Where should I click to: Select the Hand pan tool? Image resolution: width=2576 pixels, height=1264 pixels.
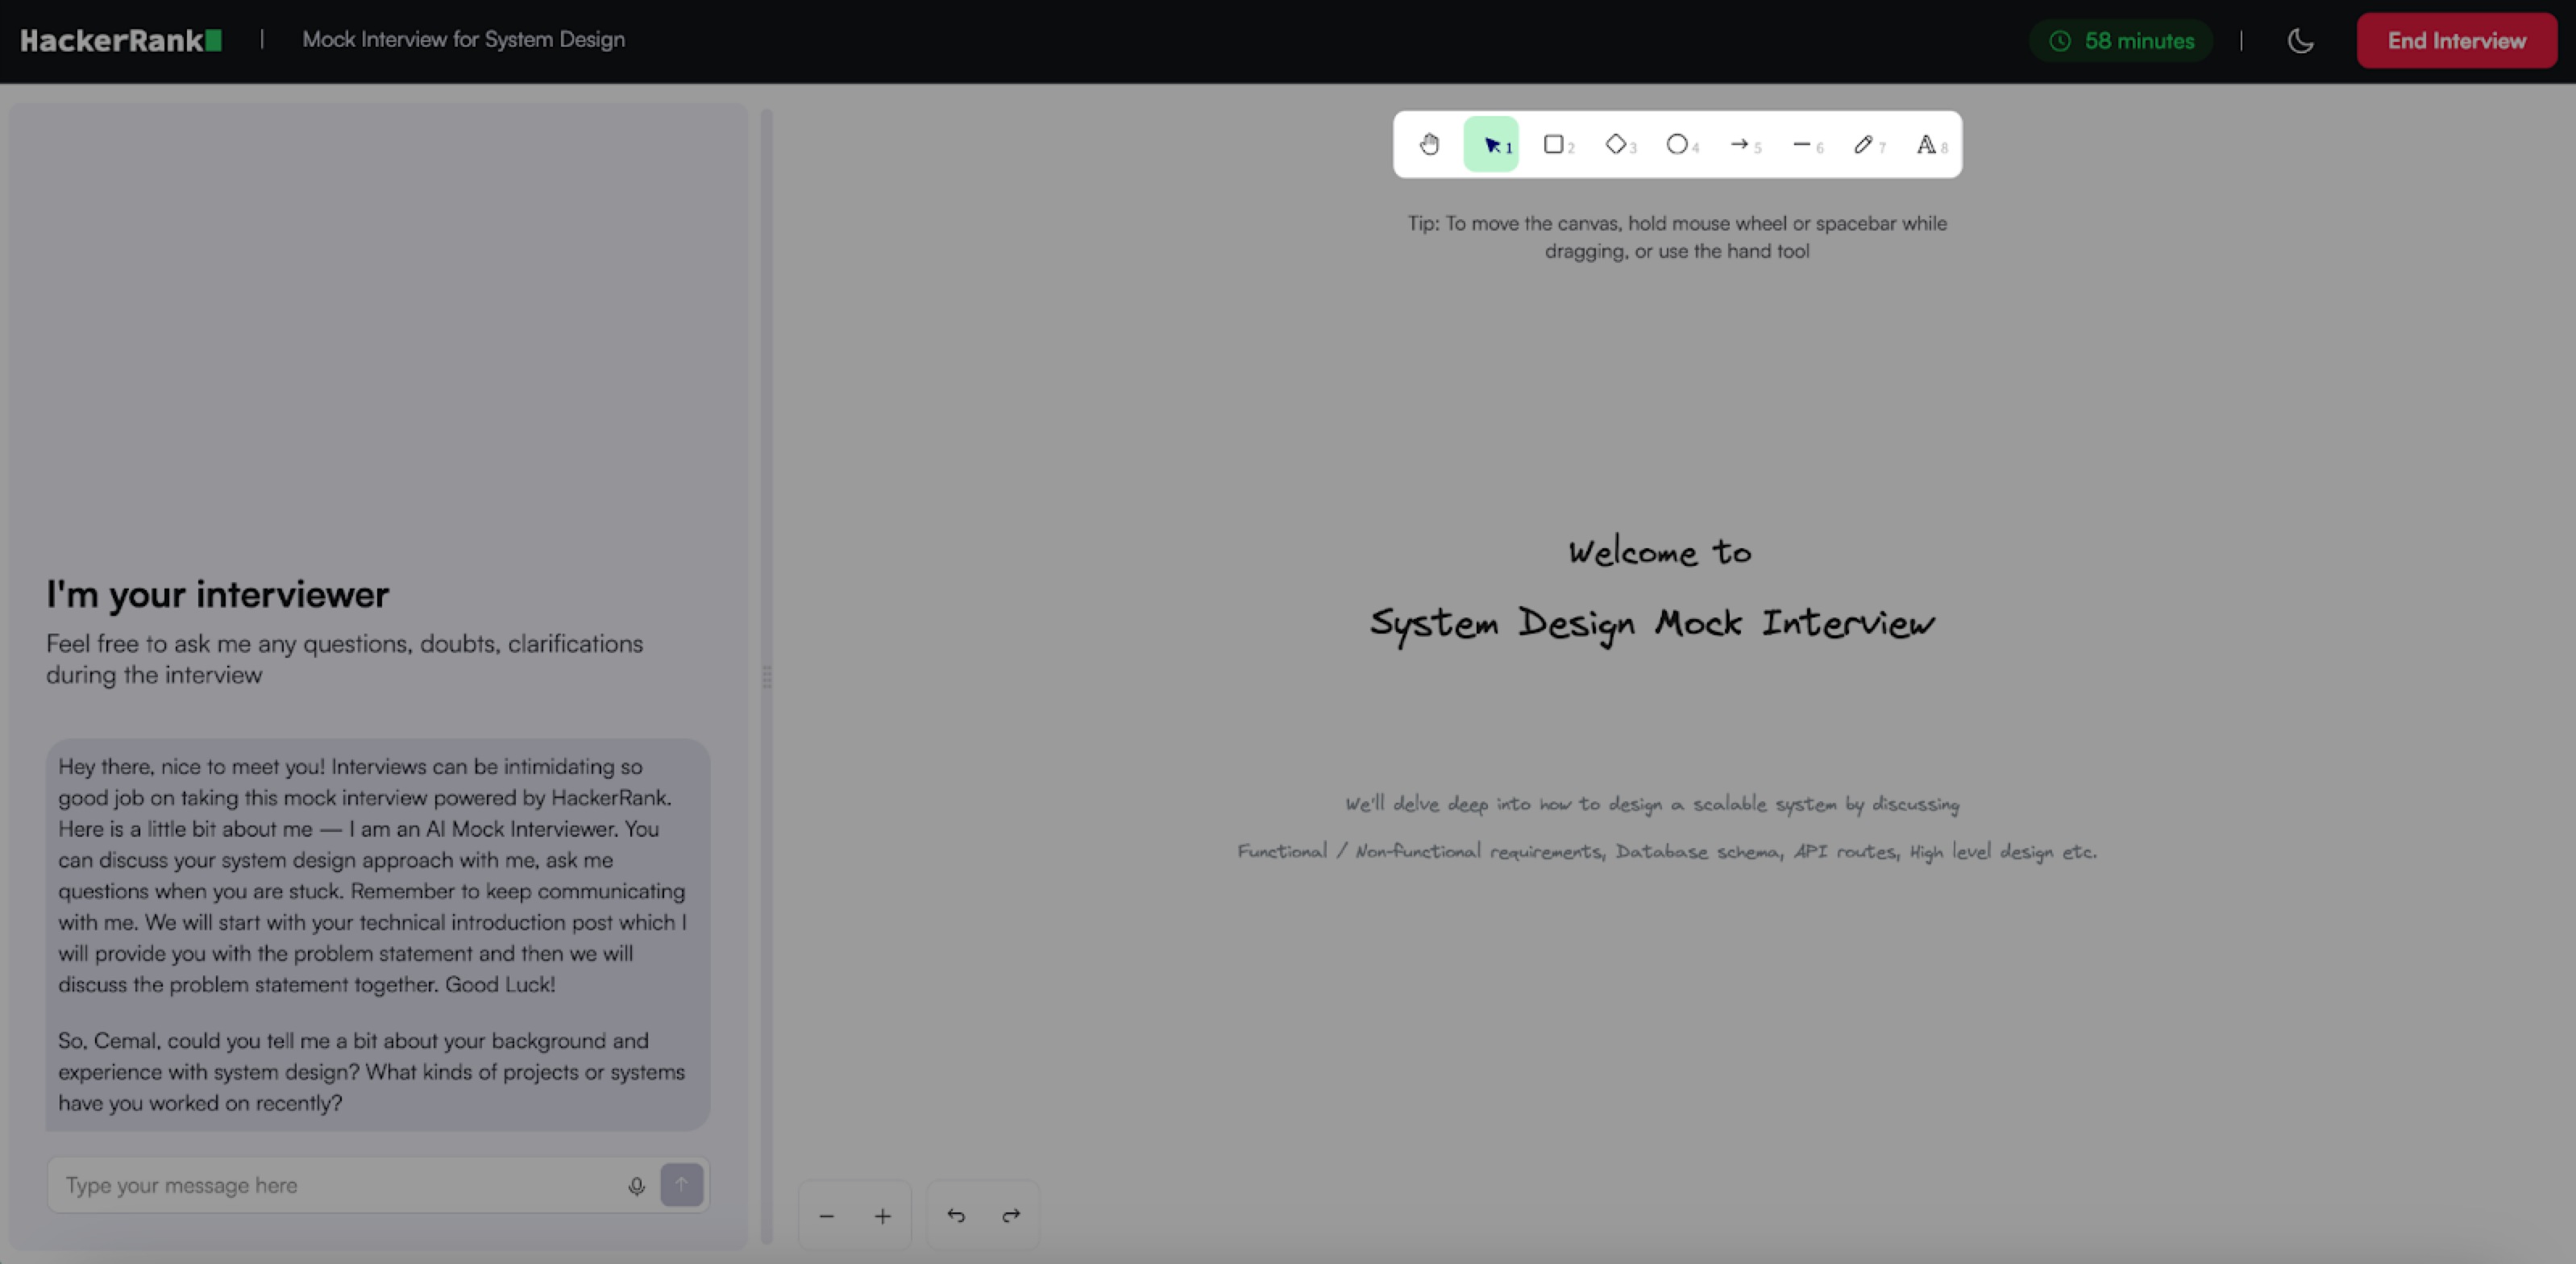coord(1430,144)
